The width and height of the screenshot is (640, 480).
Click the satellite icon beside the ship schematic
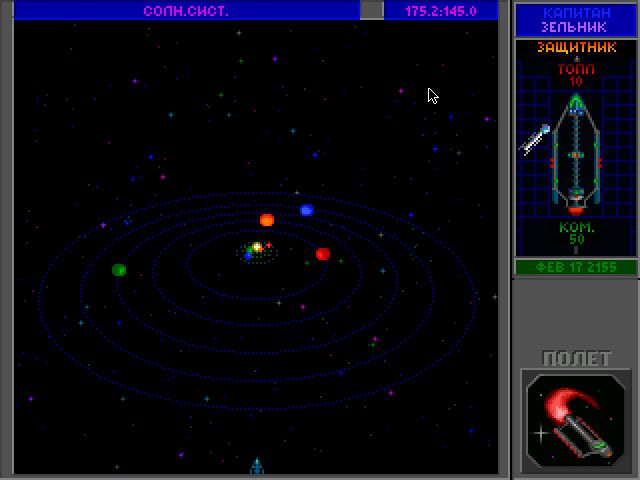point(536,140)
